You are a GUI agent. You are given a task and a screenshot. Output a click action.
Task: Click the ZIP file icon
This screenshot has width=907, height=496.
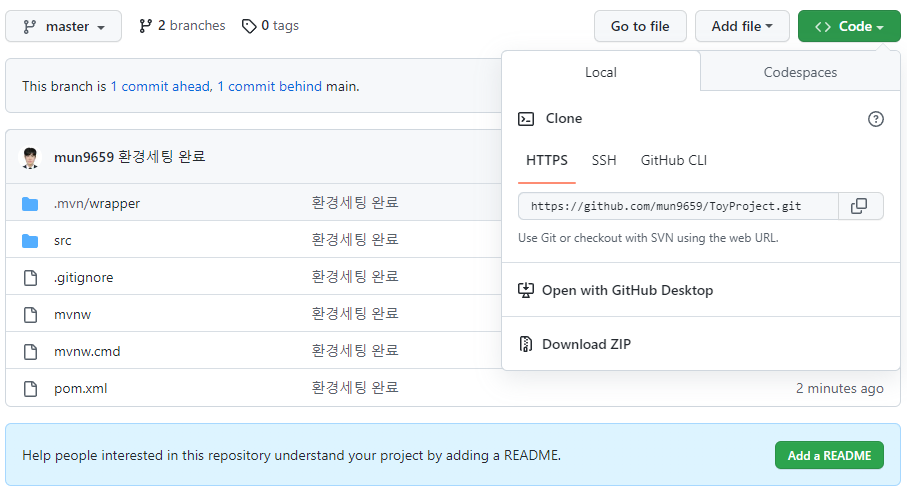[x=526, y=344]
